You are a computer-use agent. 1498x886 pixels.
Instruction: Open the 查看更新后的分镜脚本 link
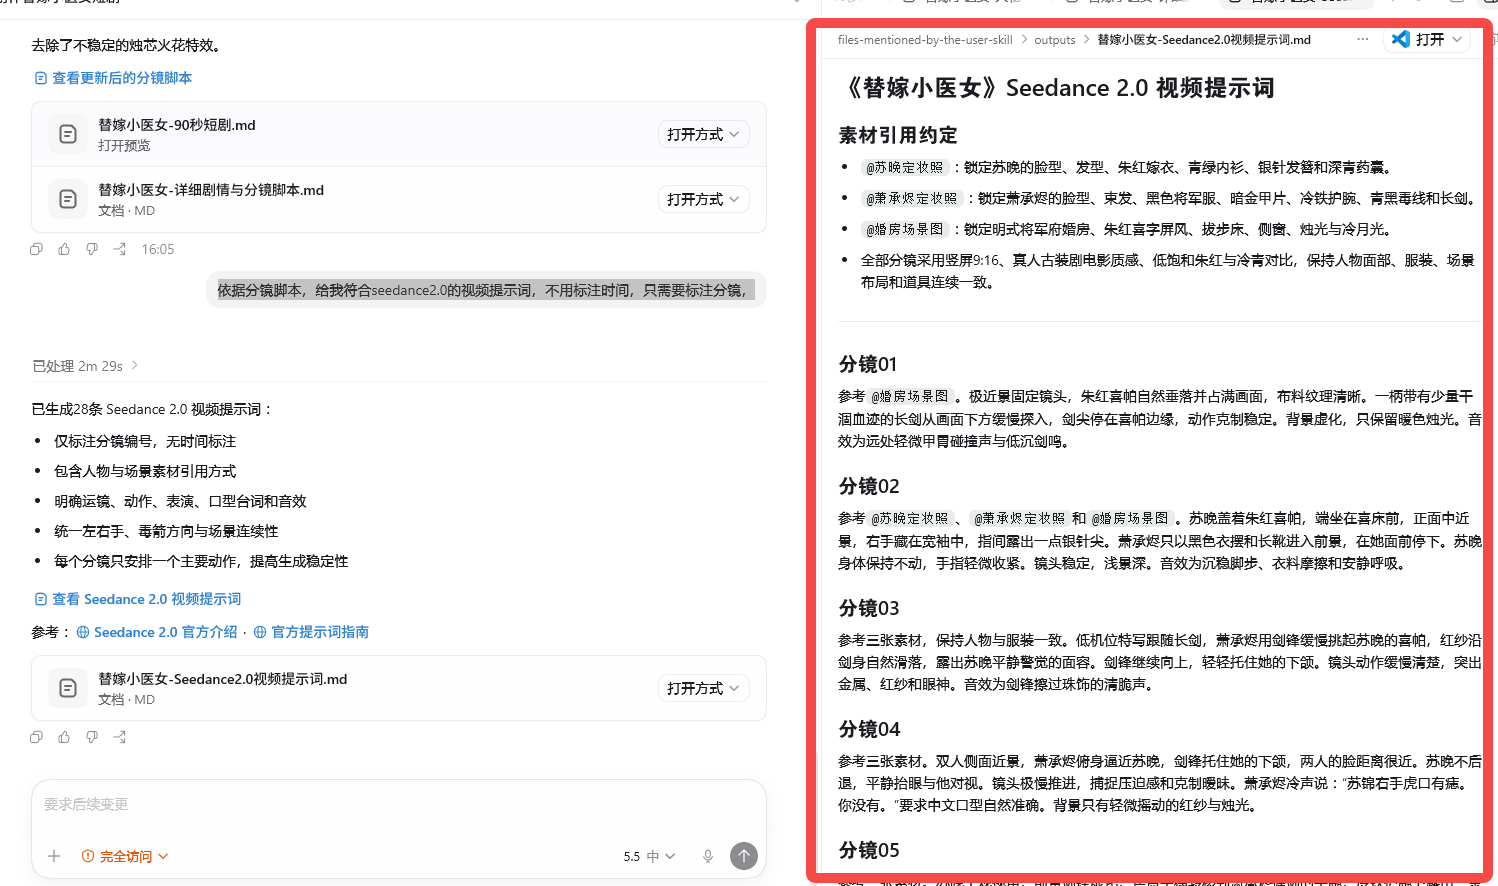[x=113, y=78]
